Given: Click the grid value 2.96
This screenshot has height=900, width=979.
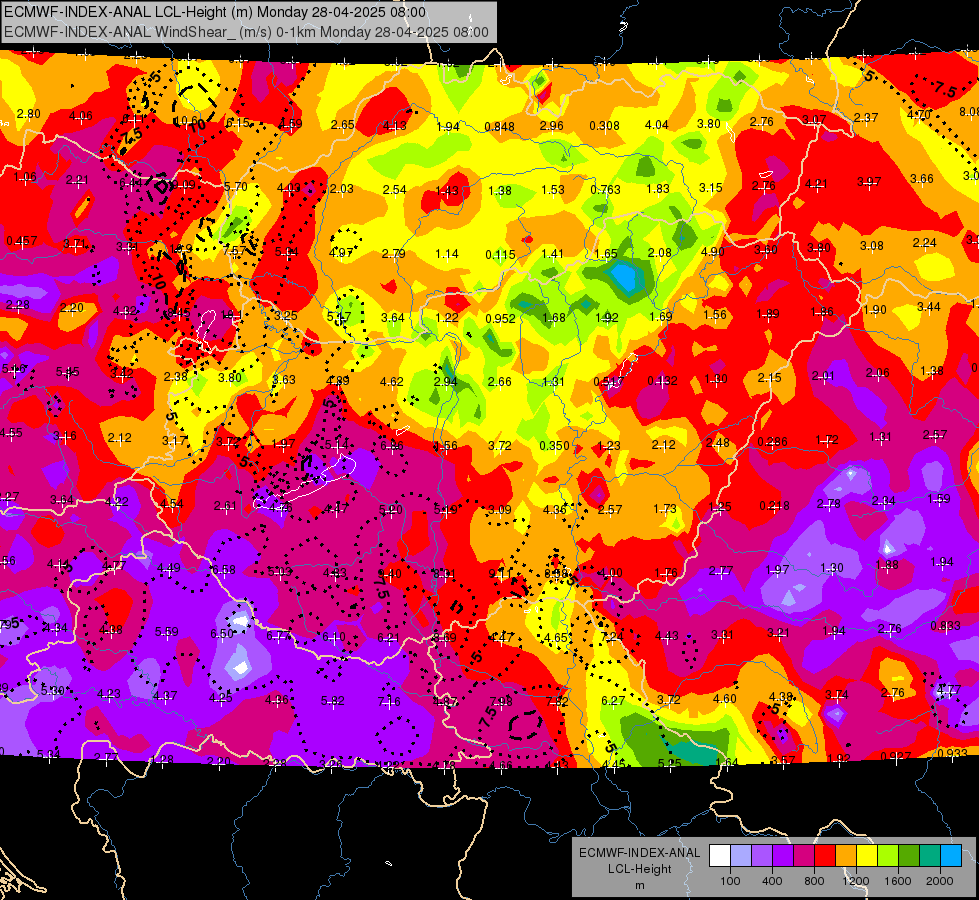Looking at the screenshot, I should (551, 126).
